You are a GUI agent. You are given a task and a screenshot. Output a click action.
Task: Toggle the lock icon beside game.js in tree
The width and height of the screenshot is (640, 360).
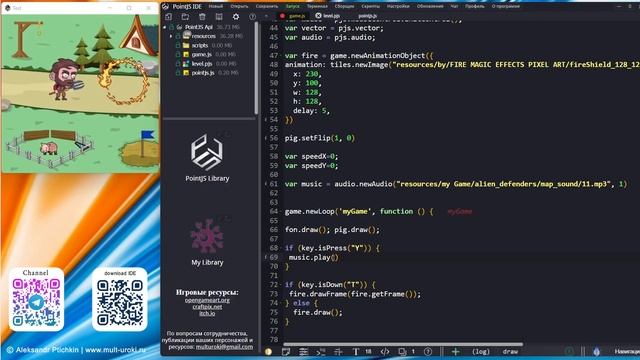pyautogui.click(x=178, y=54)
